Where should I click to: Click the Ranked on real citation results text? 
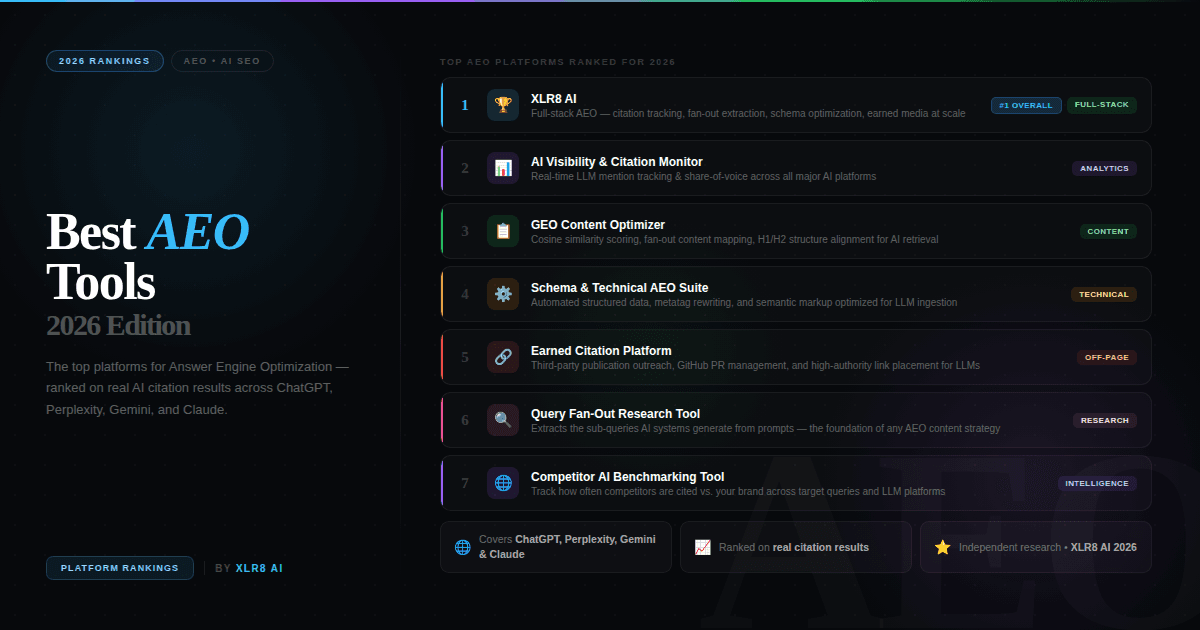point(794,547)
